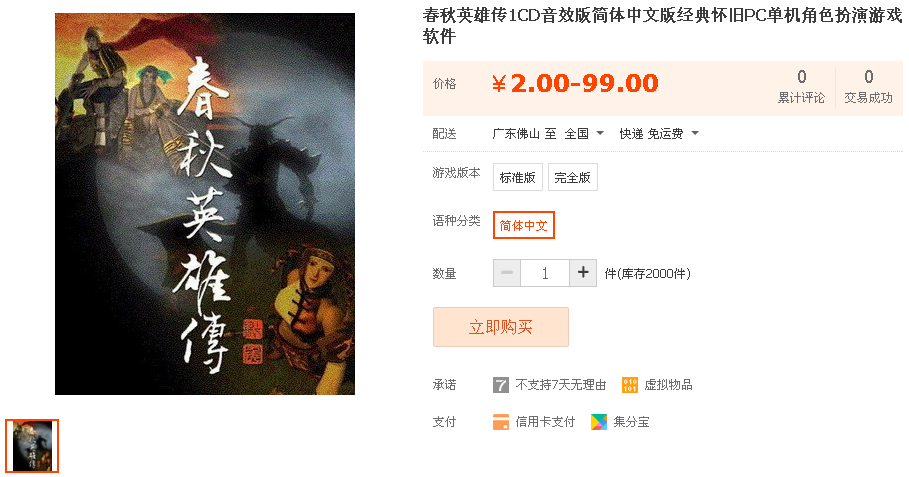Image resolution: width=909 pixels, height=477 pixels.
Task: Click the 7-day no-return policy icon
Action: tap(501, 385)
